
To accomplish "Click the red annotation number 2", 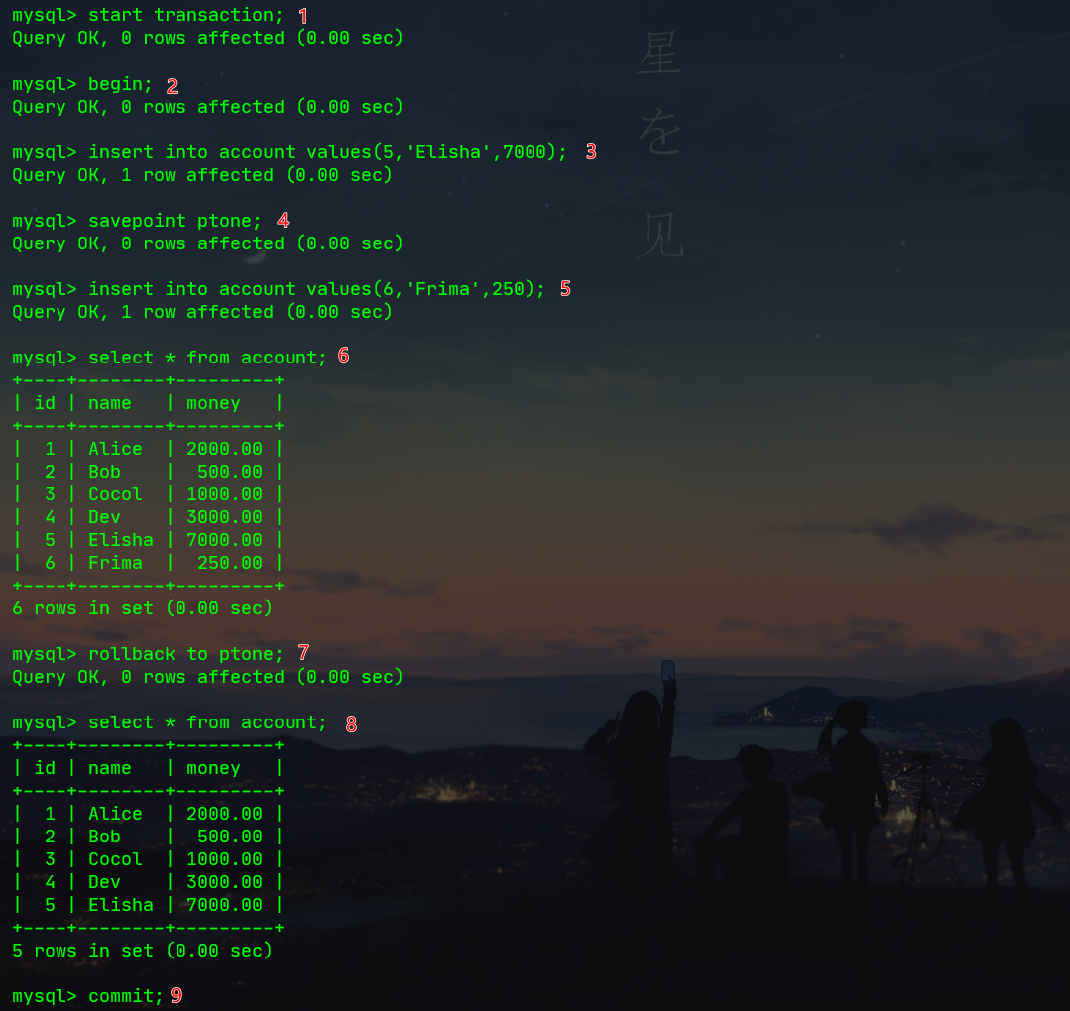I will pyautogui.click(x=172, y=85).
